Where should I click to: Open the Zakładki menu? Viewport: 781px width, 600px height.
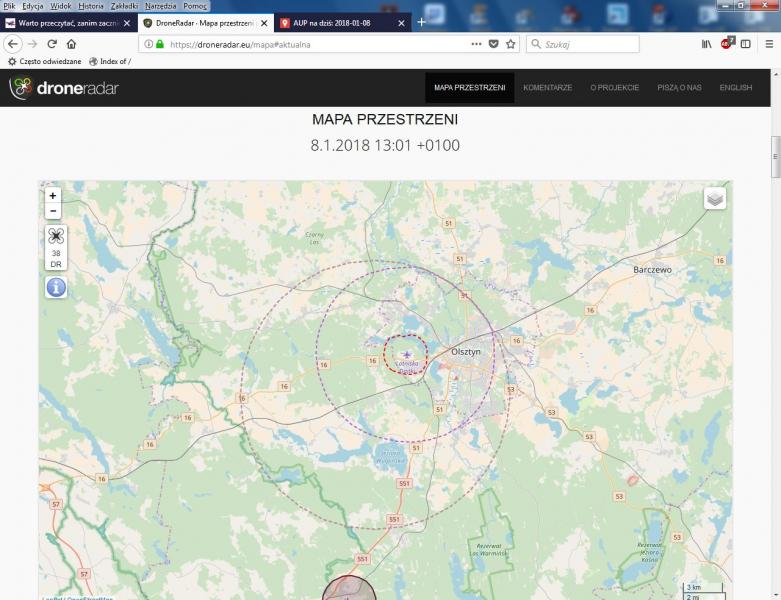(124, 6)
